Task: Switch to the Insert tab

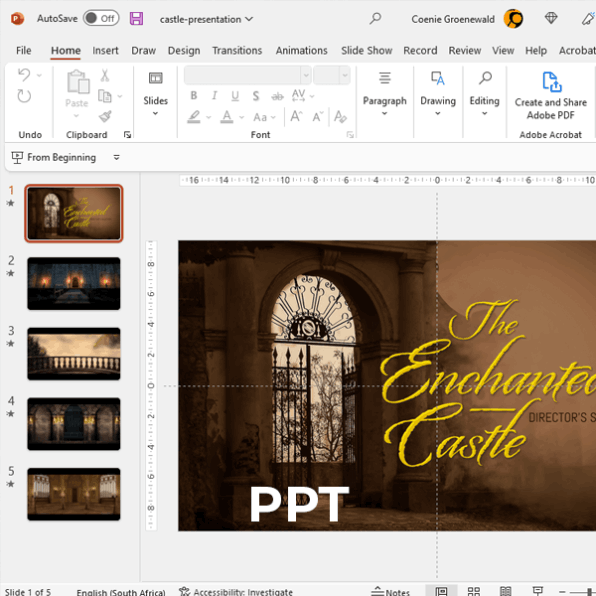Action: (x=105, y=51)
